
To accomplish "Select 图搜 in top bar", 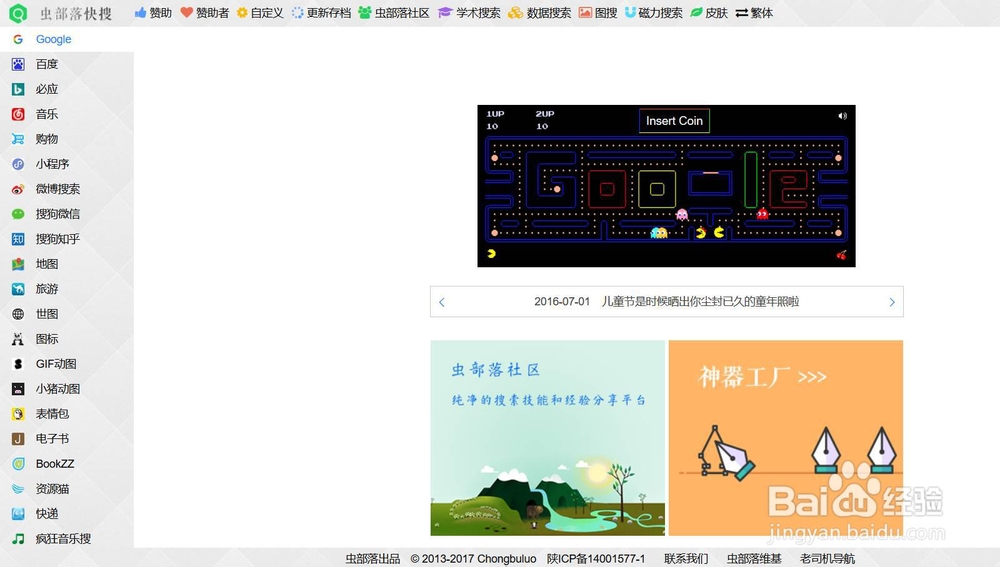I will tap(598, 13).
